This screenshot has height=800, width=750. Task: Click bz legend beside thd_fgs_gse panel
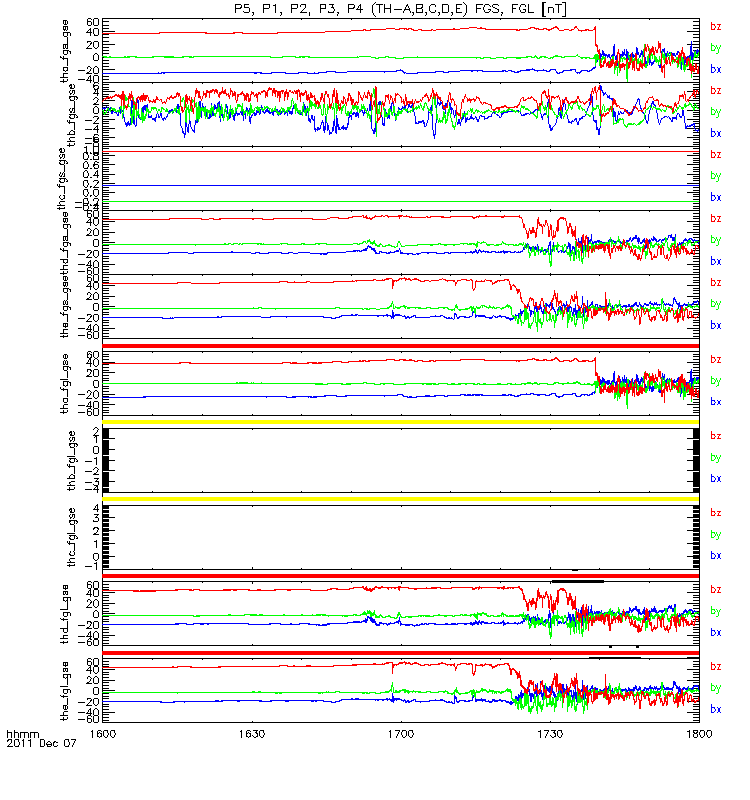[x=716, y=219]
